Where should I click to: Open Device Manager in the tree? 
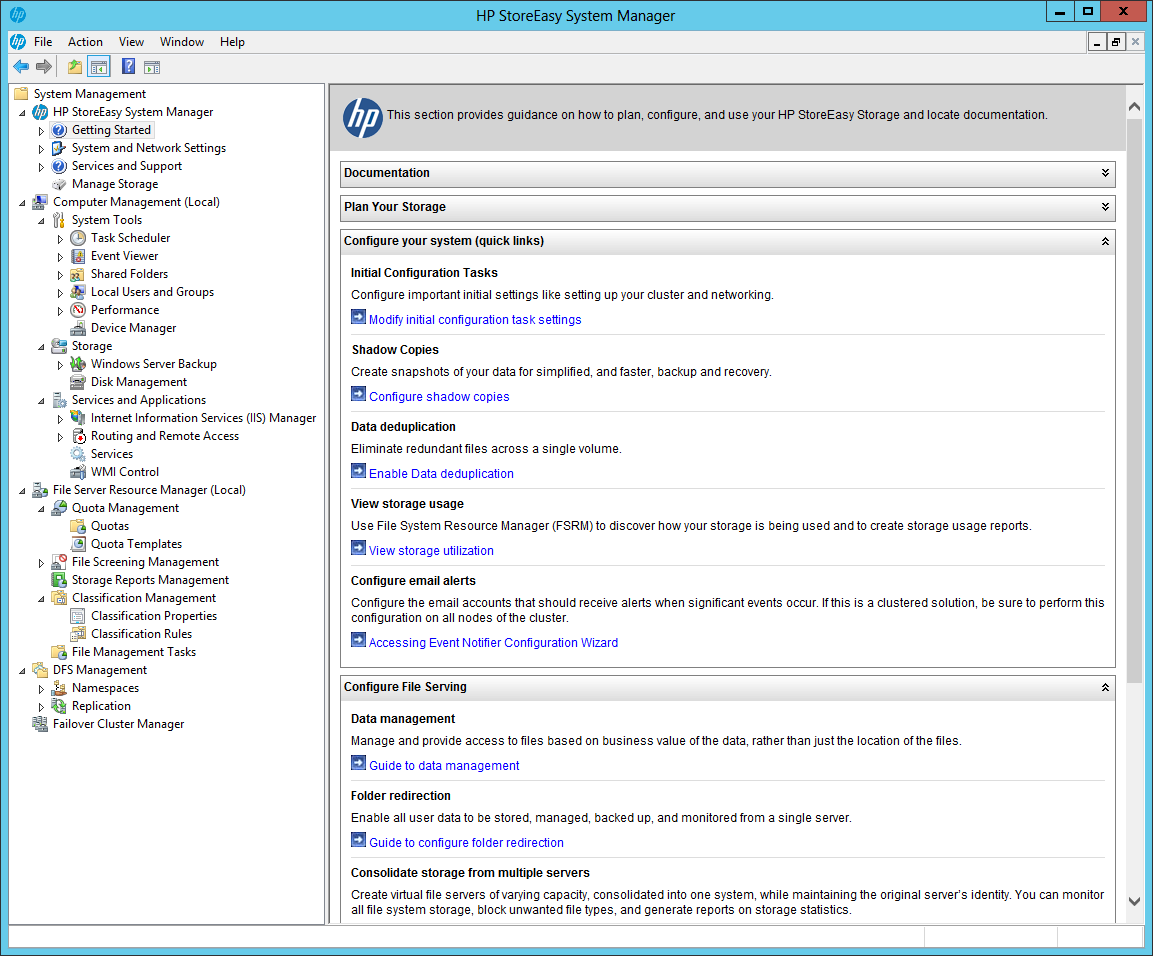[x=133, y=328]
